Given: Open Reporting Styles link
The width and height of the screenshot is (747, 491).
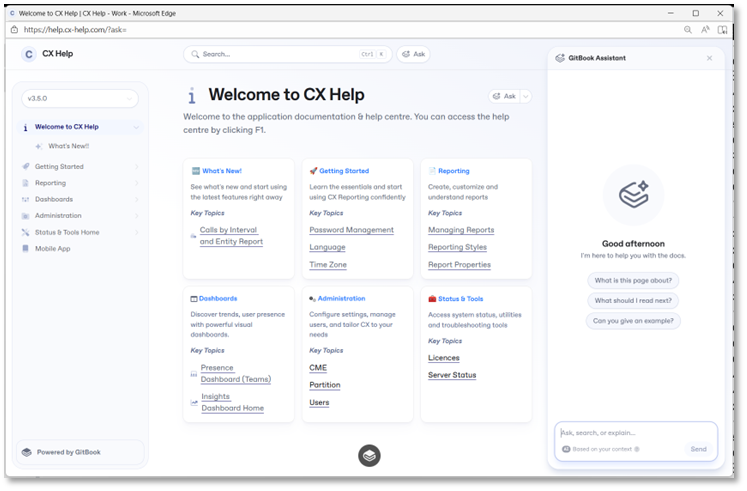Looking at the screenshot, I should [x=457, y=247].
